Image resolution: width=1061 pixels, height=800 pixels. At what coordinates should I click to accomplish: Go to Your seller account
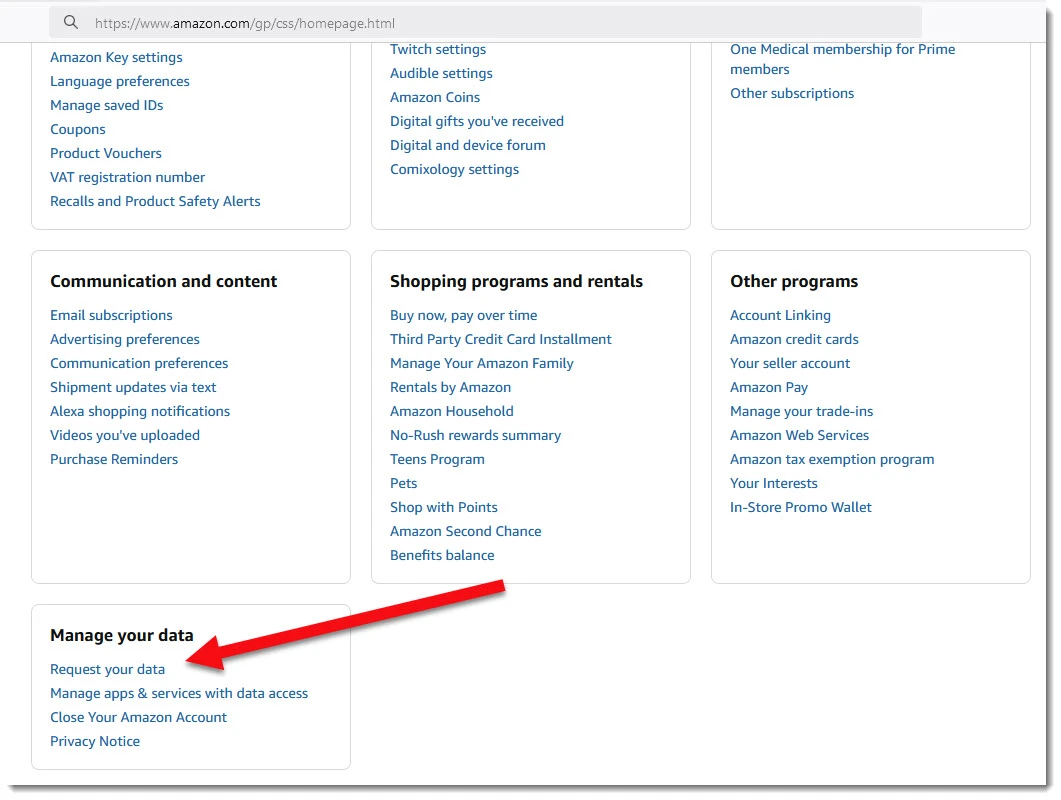pos(790,363)
